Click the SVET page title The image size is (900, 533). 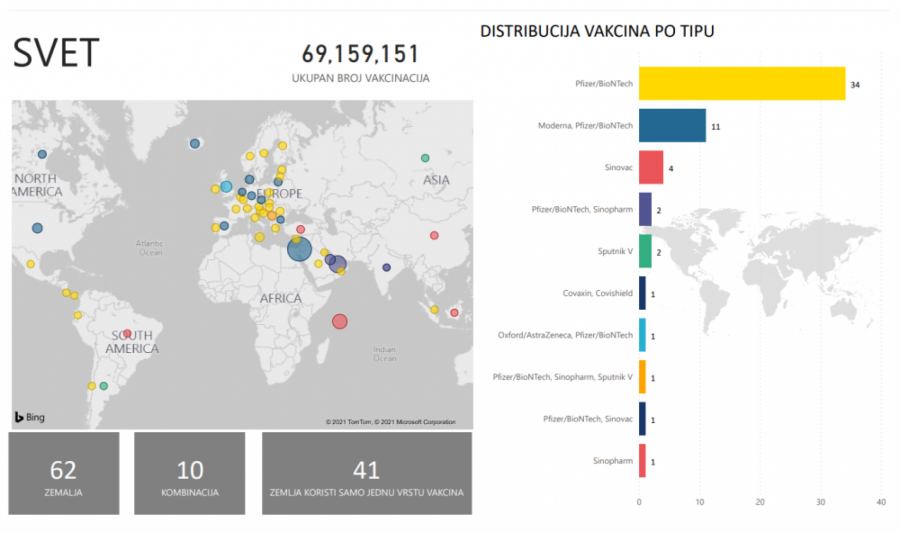tap(56, 54)
